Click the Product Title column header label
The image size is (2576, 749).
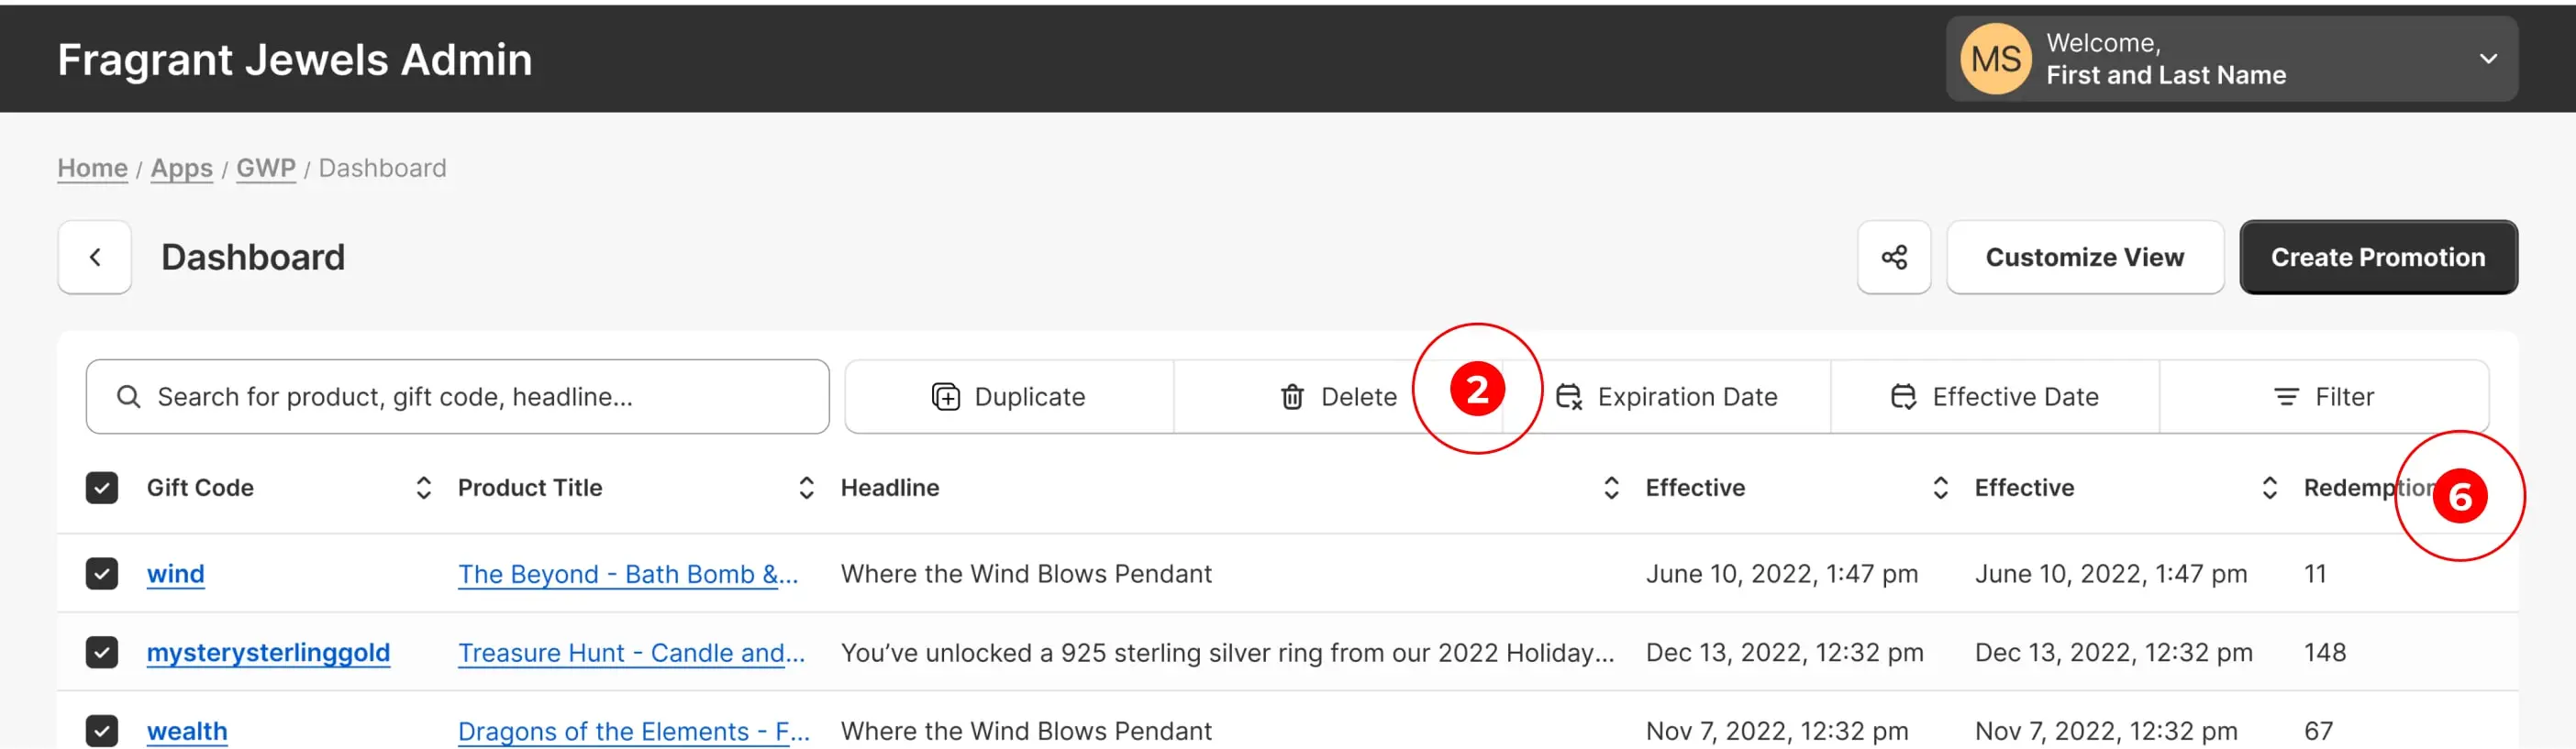[530, 488]
